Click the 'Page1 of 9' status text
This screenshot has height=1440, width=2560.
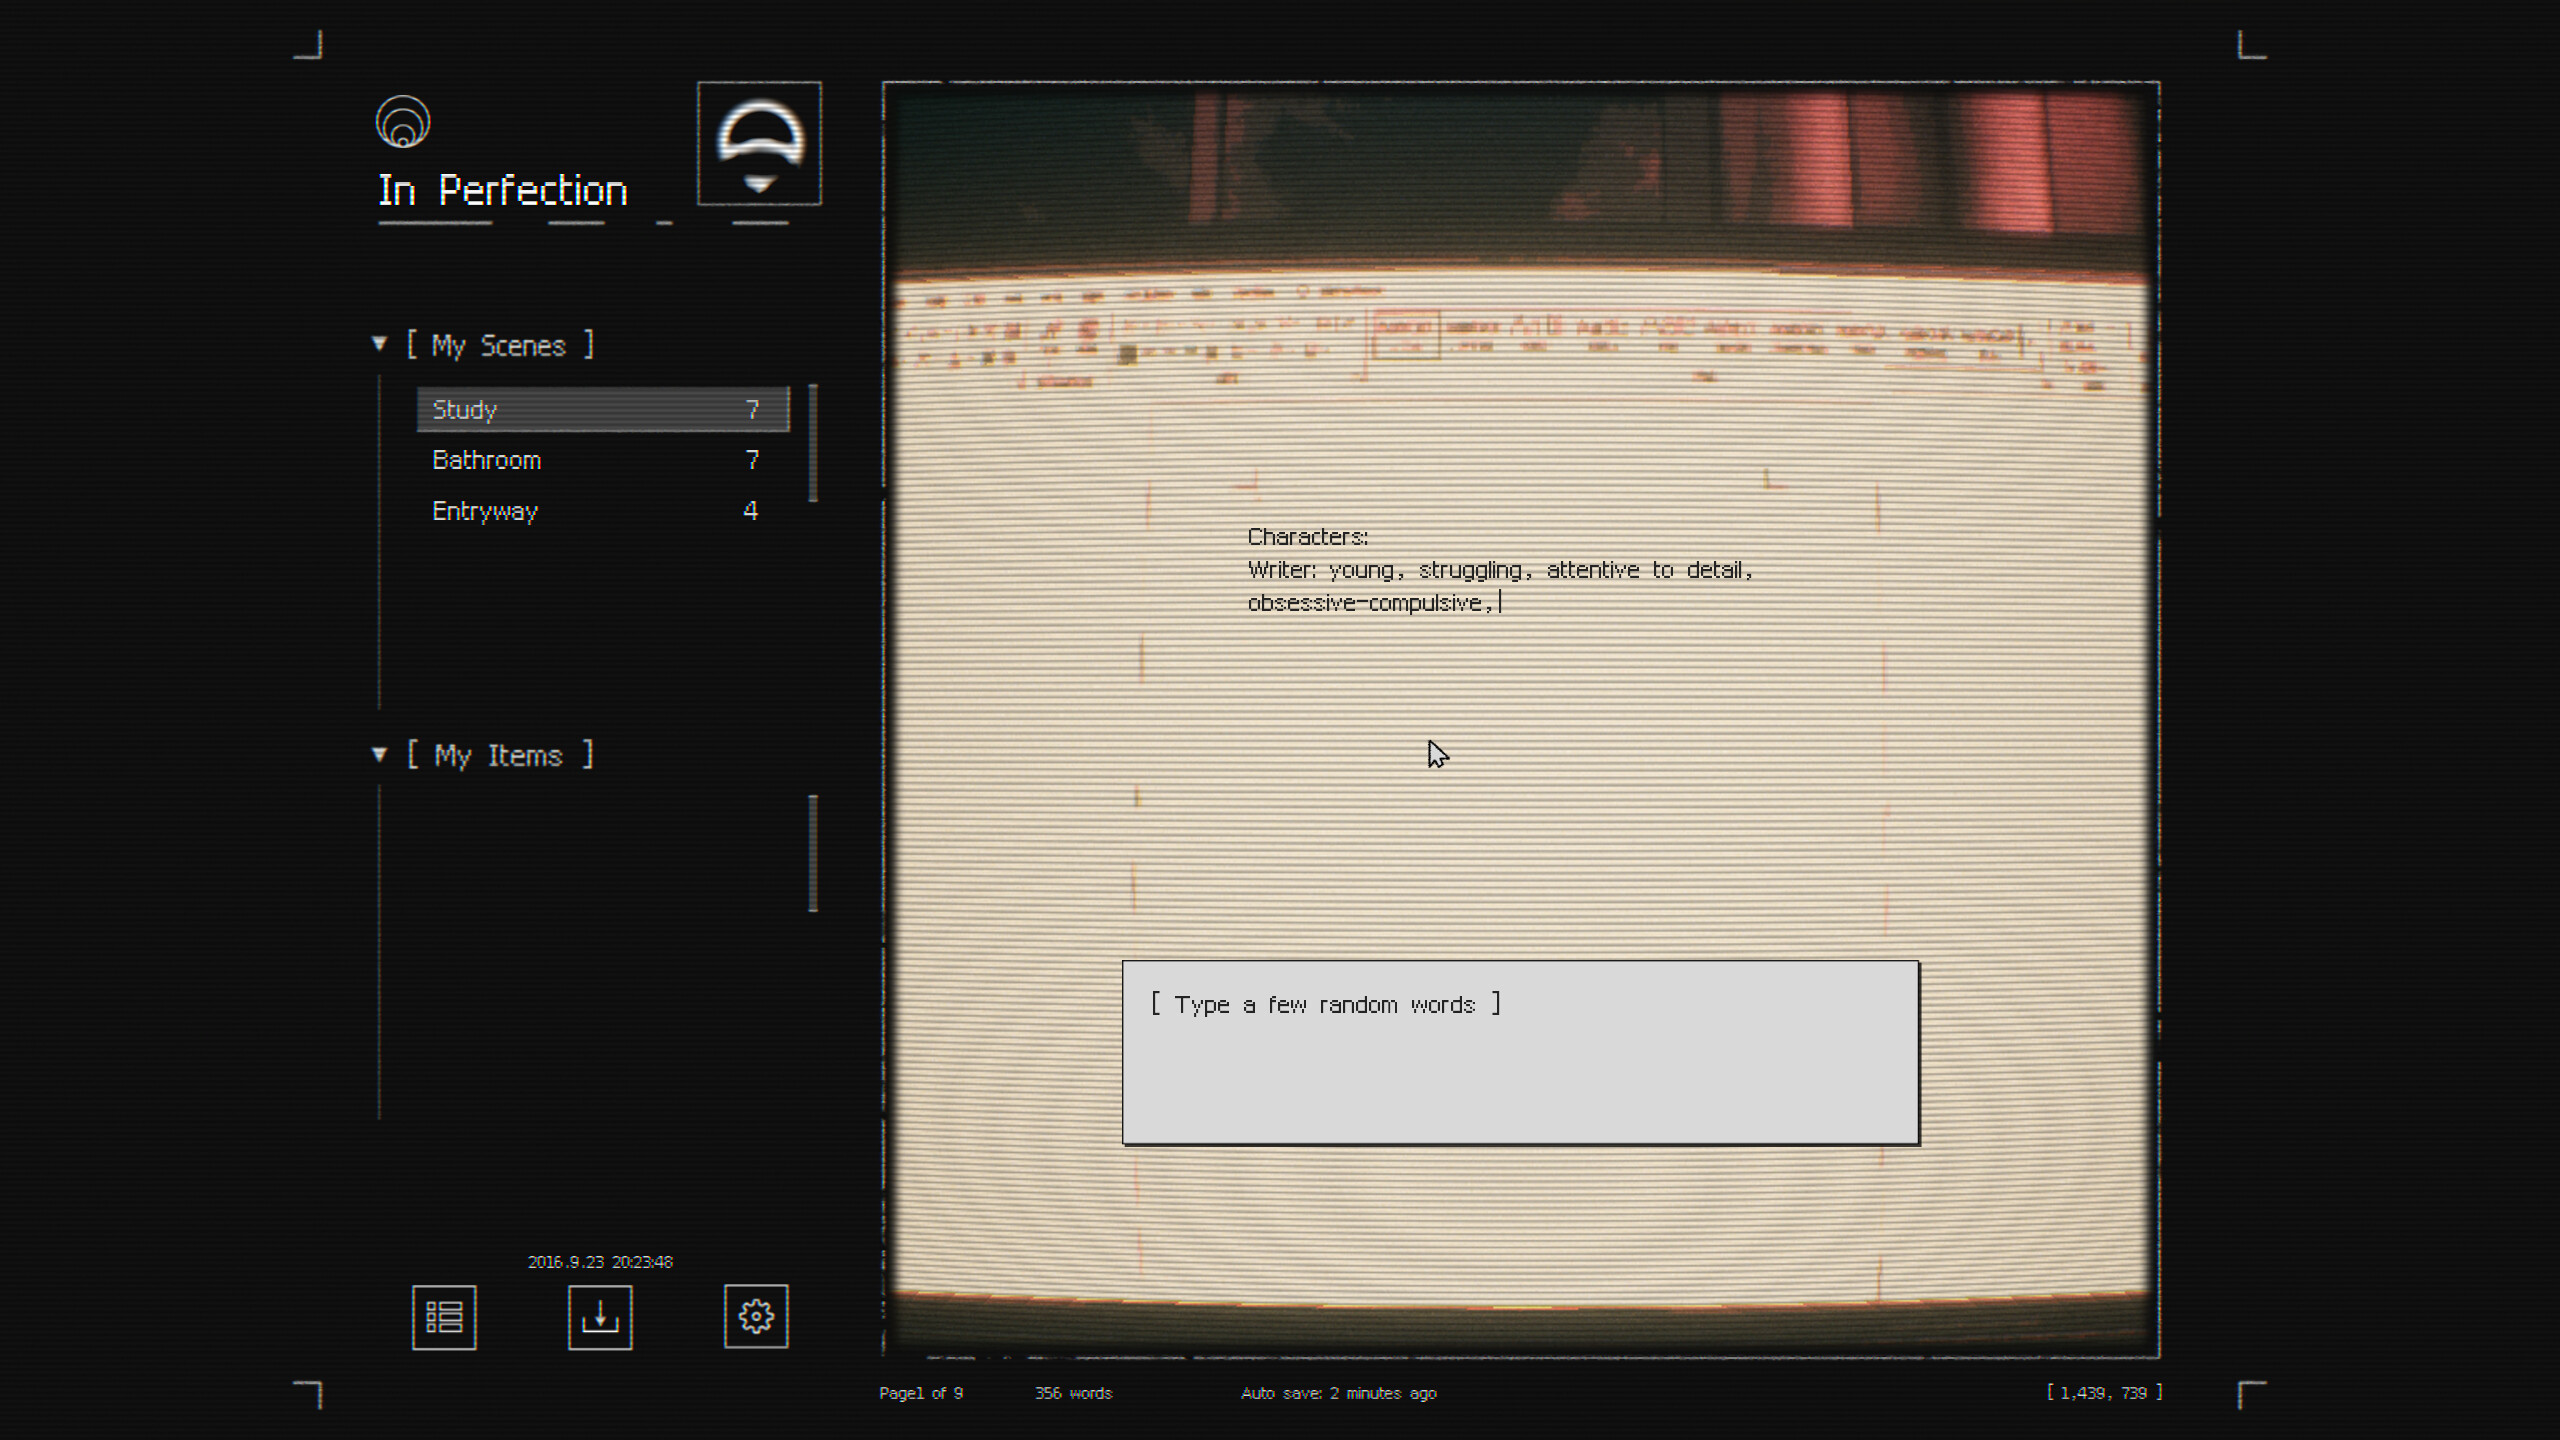point(921,1393)
